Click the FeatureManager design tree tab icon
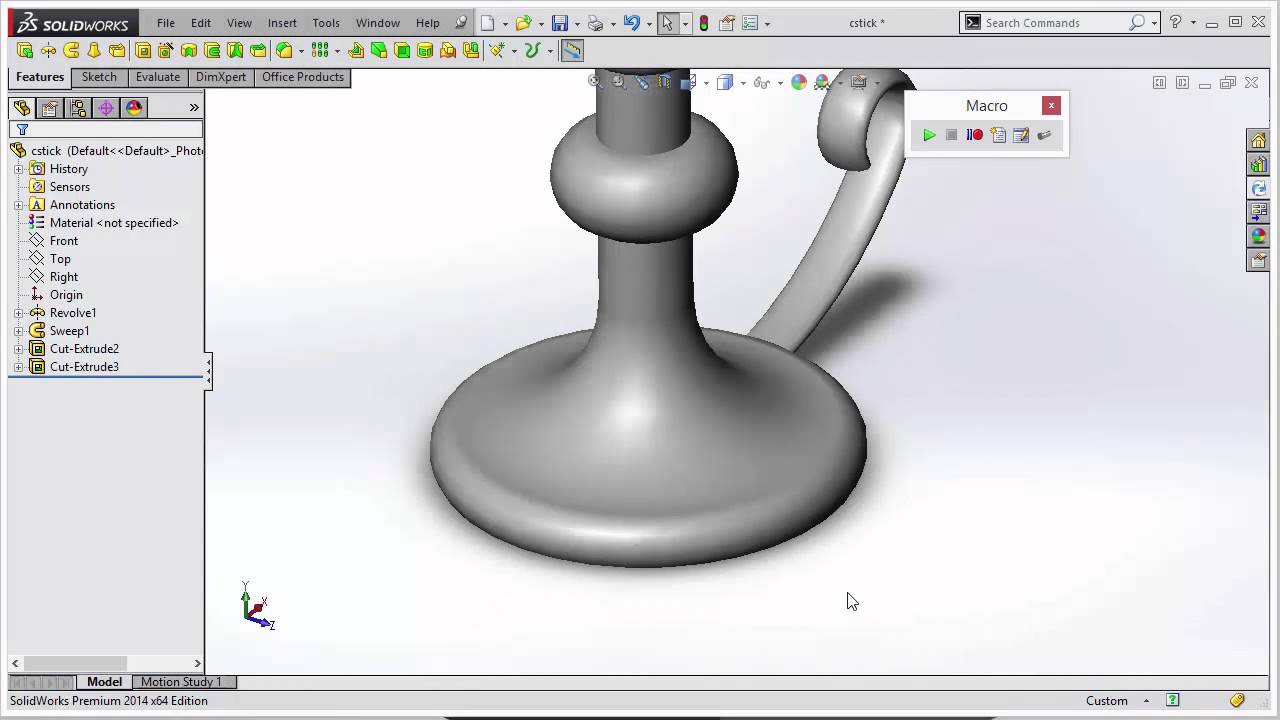 click(x=22, y=108)
